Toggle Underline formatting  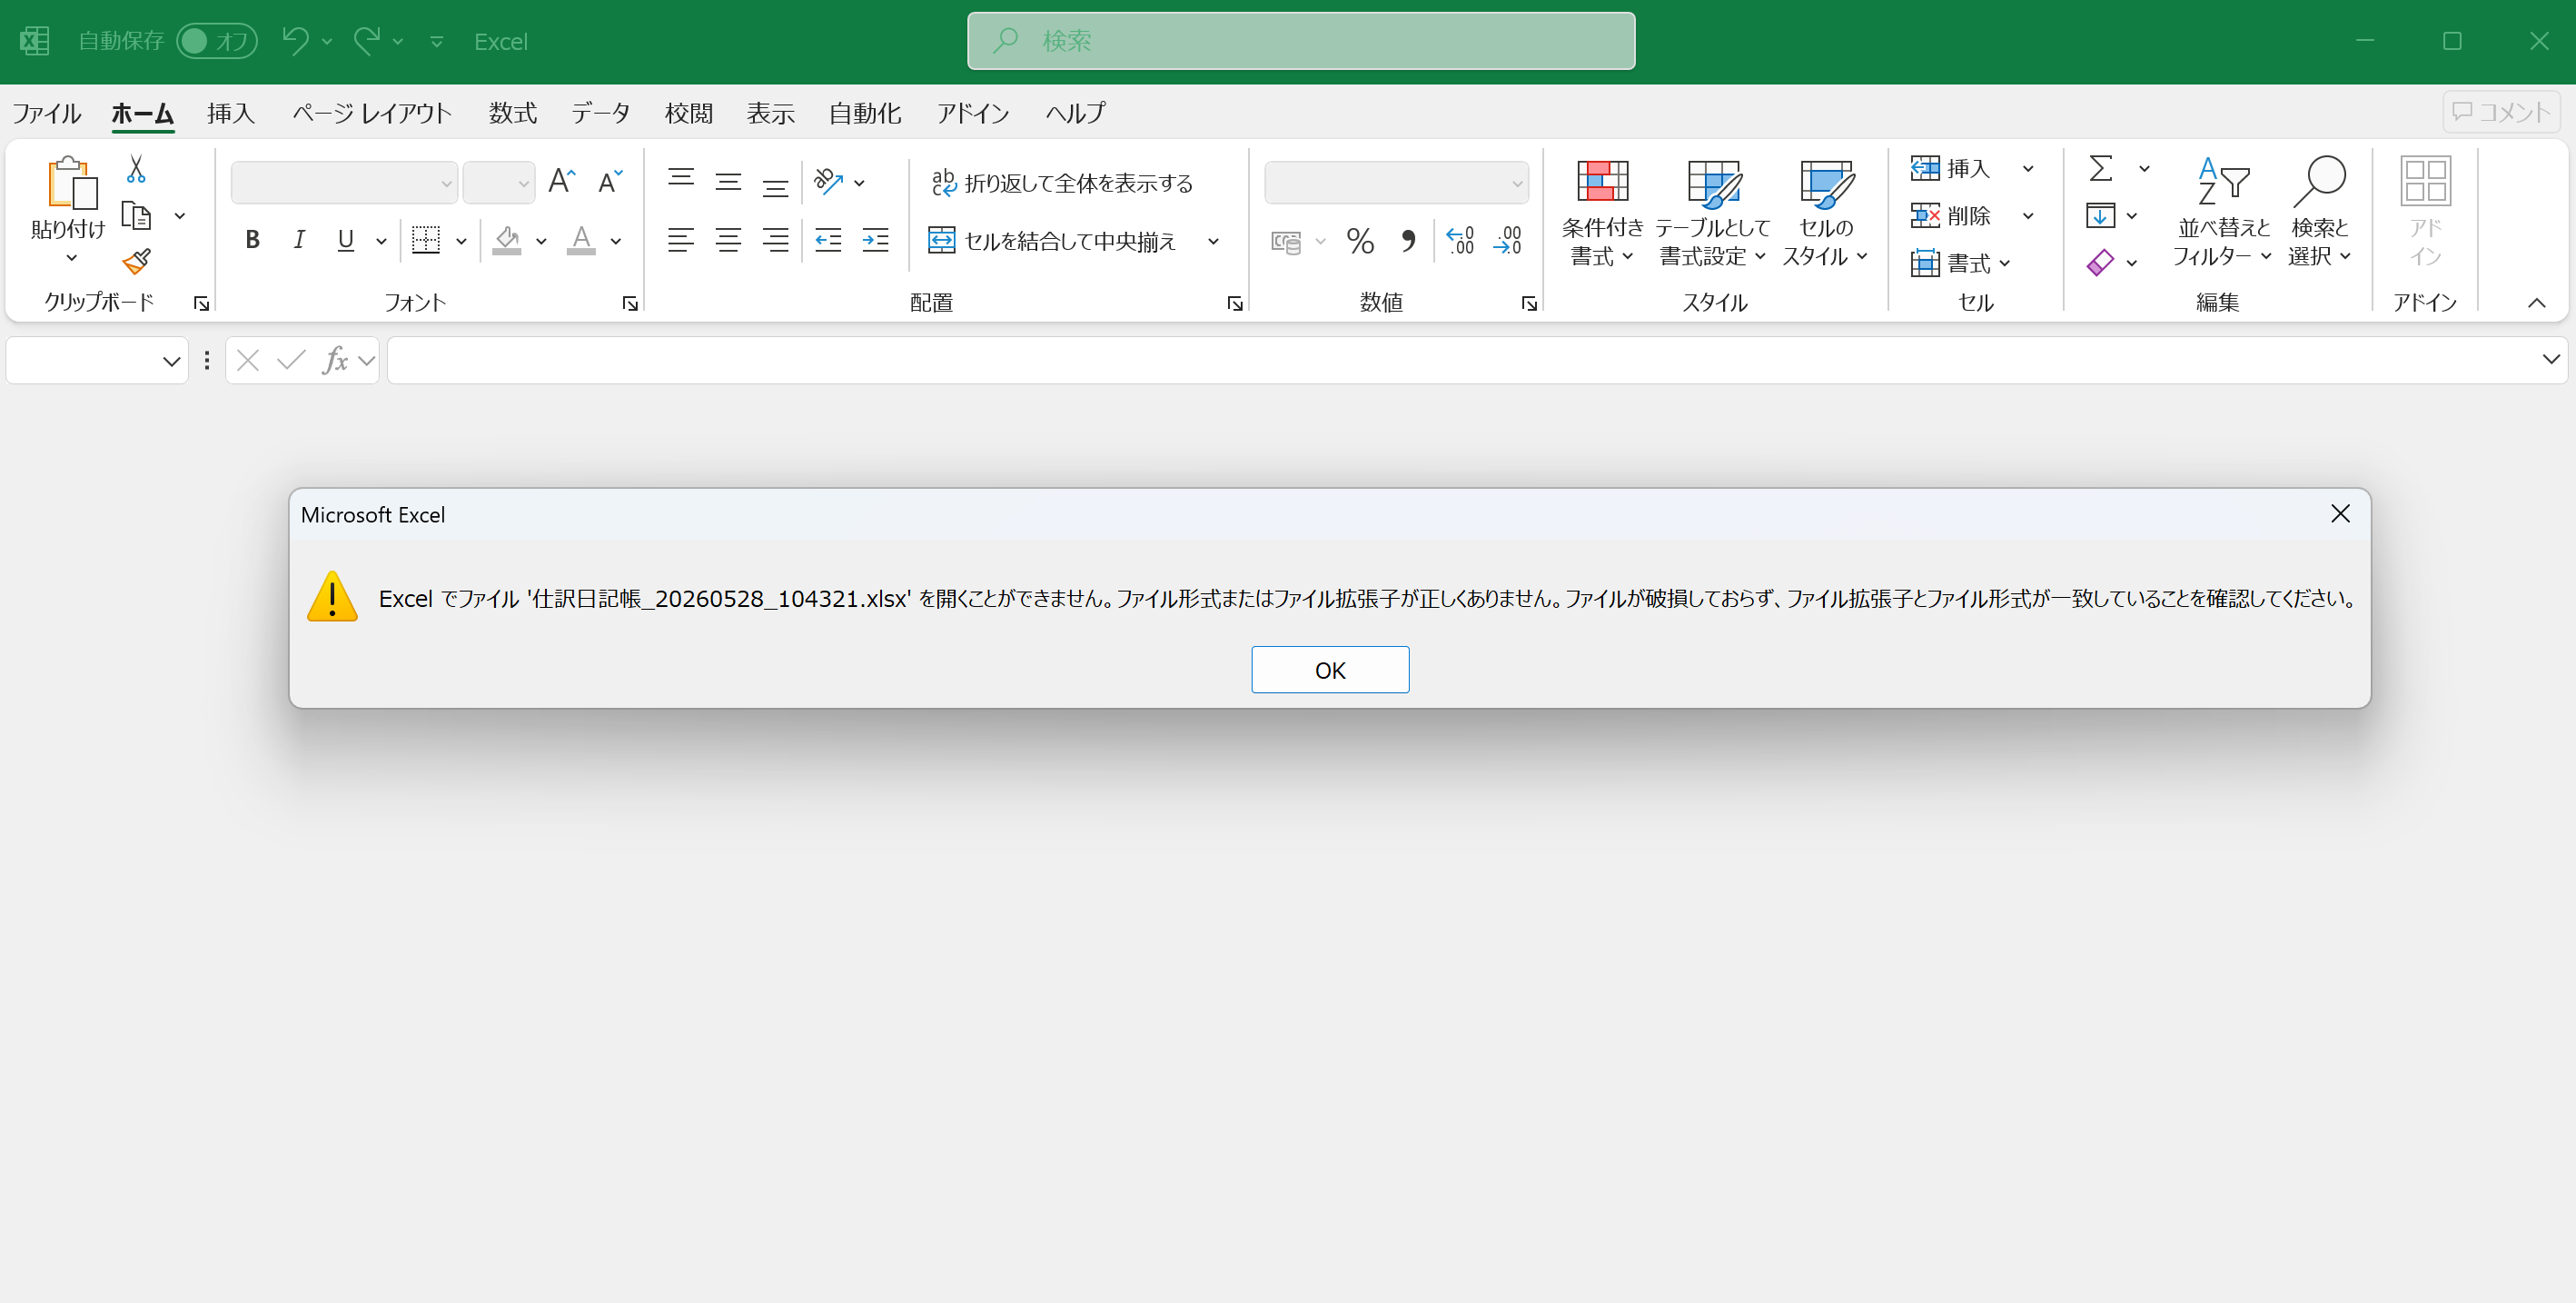346,240
